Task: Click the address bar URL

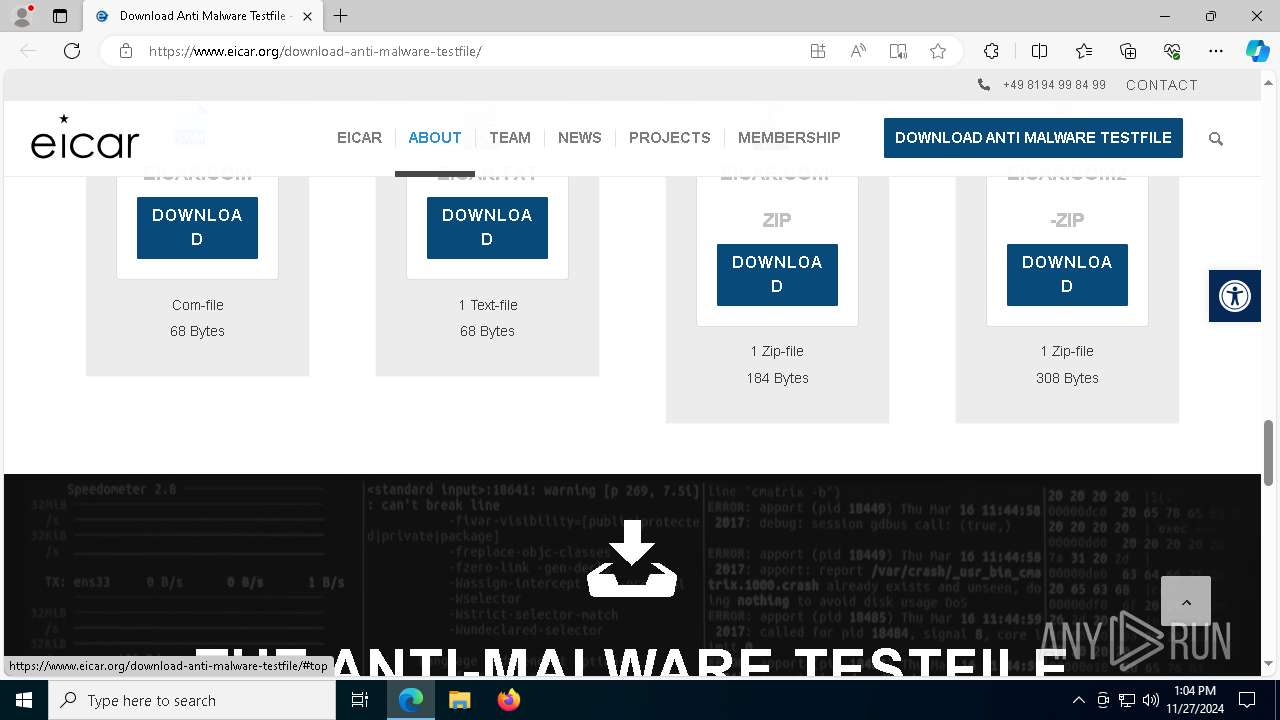Action: 315,51
